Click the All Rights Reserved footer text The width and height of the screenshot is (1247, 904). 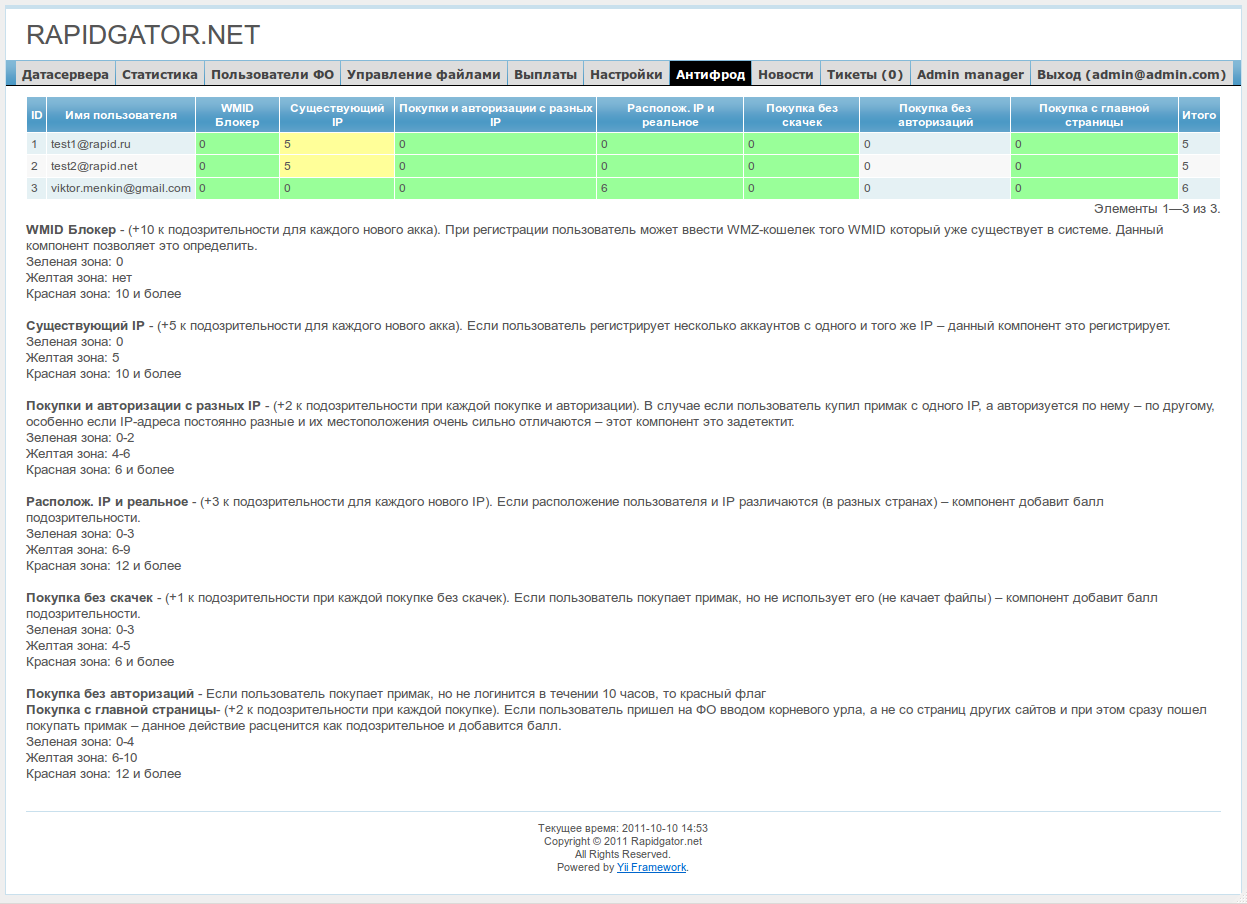[x=623, y=855]
